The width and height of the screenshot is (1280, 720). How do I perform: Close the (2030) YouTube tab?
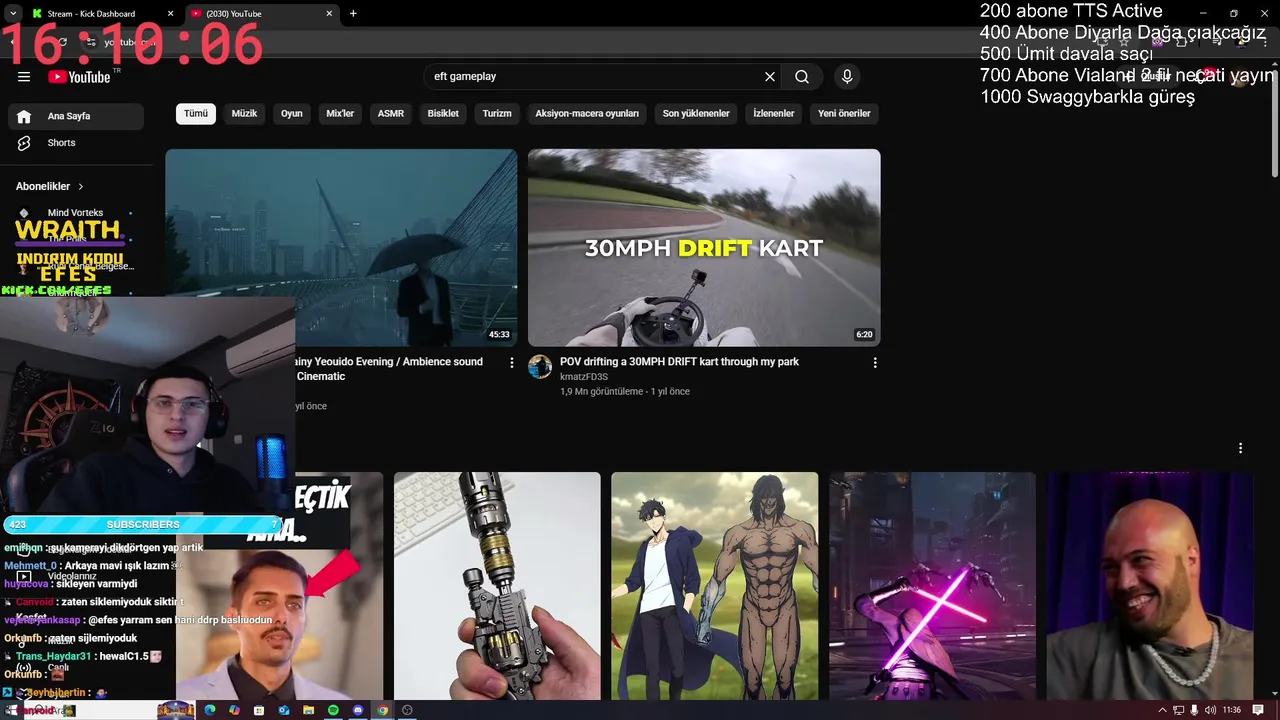click(329, 14)
